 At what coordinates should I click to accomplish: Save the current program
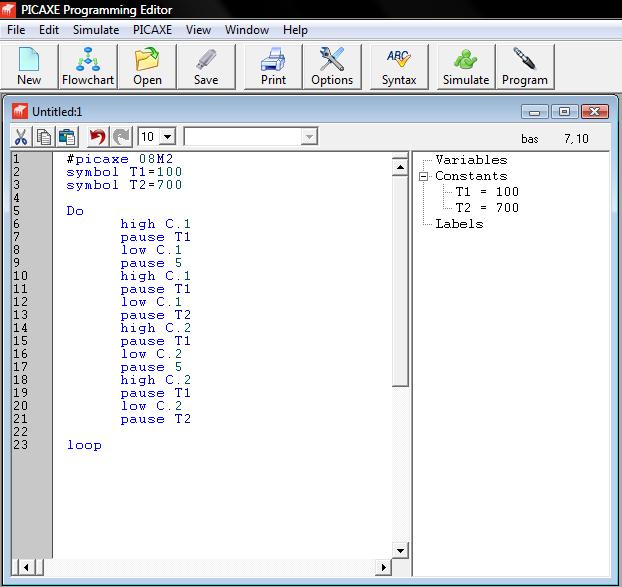point(206,66)
